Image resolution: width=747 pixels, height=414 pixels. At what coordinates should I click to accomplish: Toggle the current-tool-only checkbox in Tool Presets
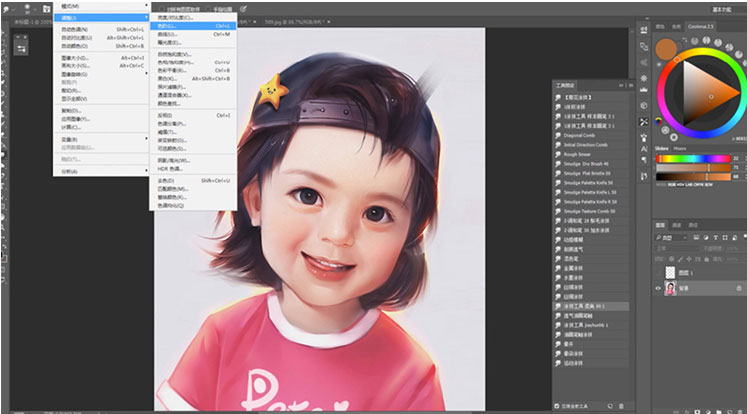557,406
